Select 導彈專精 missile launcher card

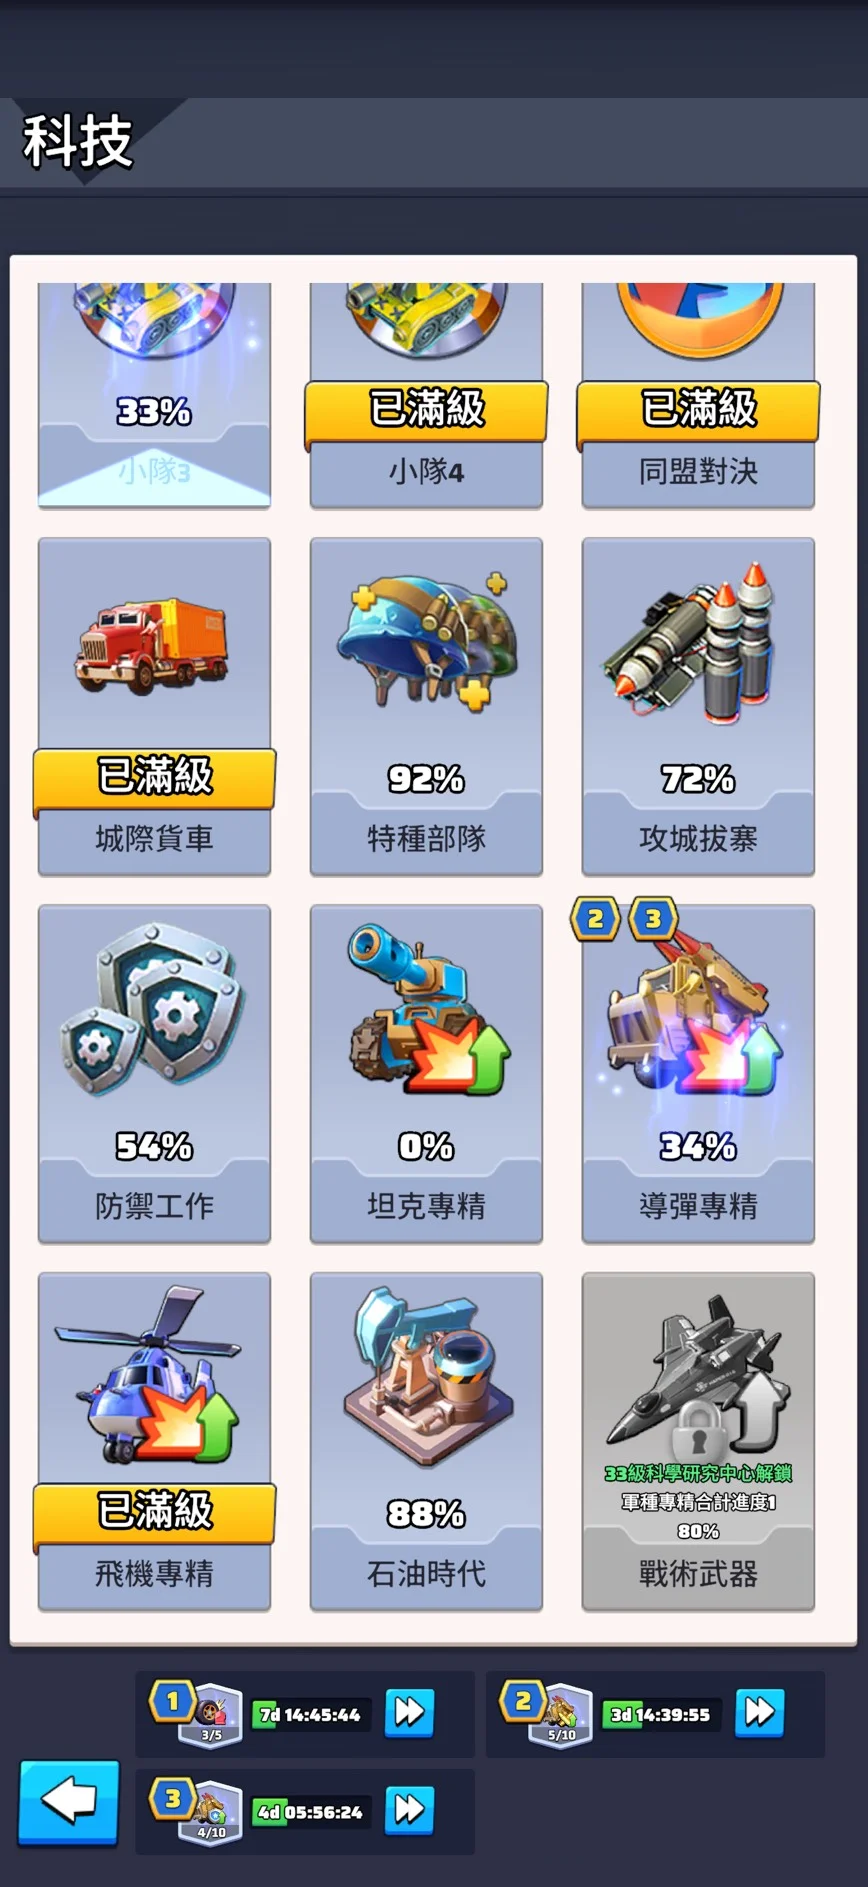(698, 1074)
